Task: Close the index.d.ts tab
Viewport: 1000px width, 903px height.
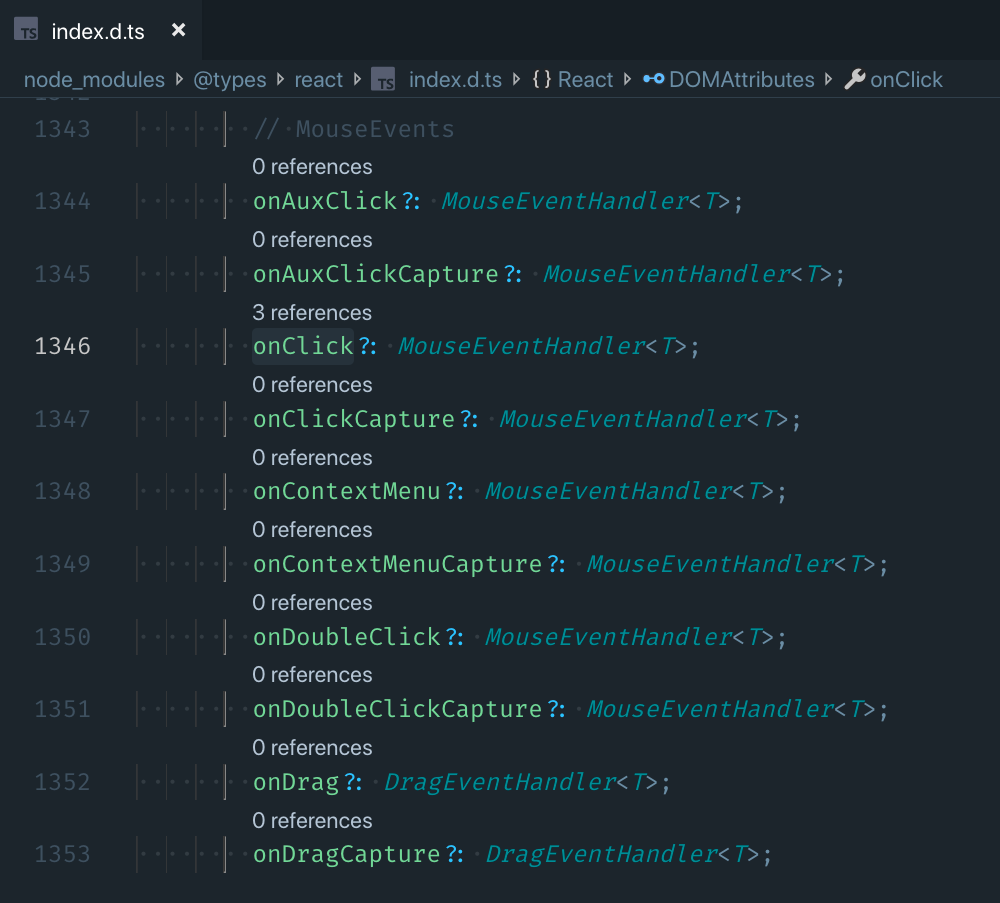Action: coord(179,30)
